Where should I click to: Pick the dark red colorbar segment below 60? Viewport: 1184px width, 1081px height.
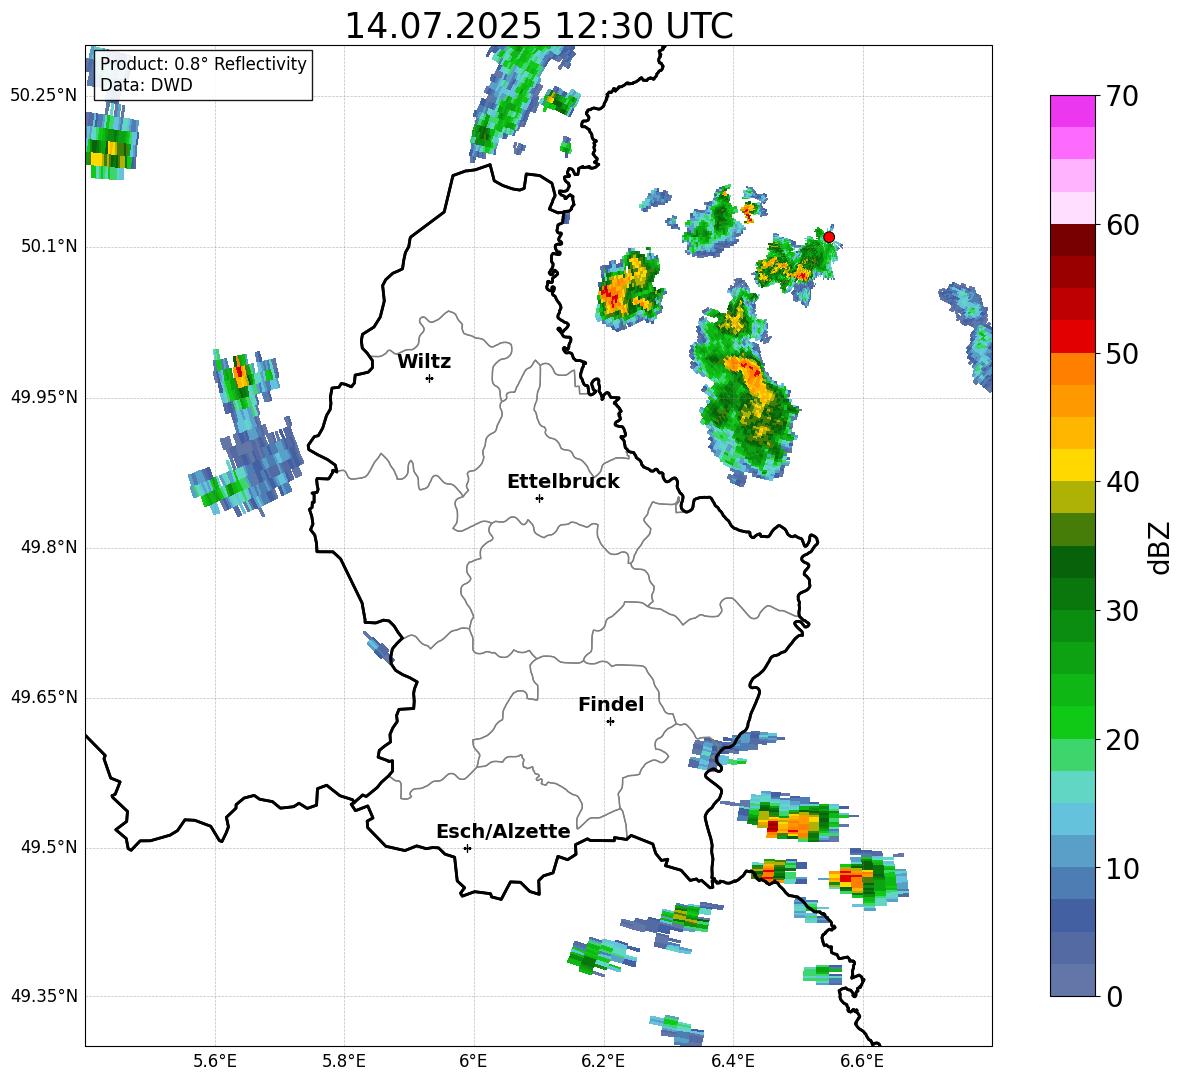pos(1072,240)
